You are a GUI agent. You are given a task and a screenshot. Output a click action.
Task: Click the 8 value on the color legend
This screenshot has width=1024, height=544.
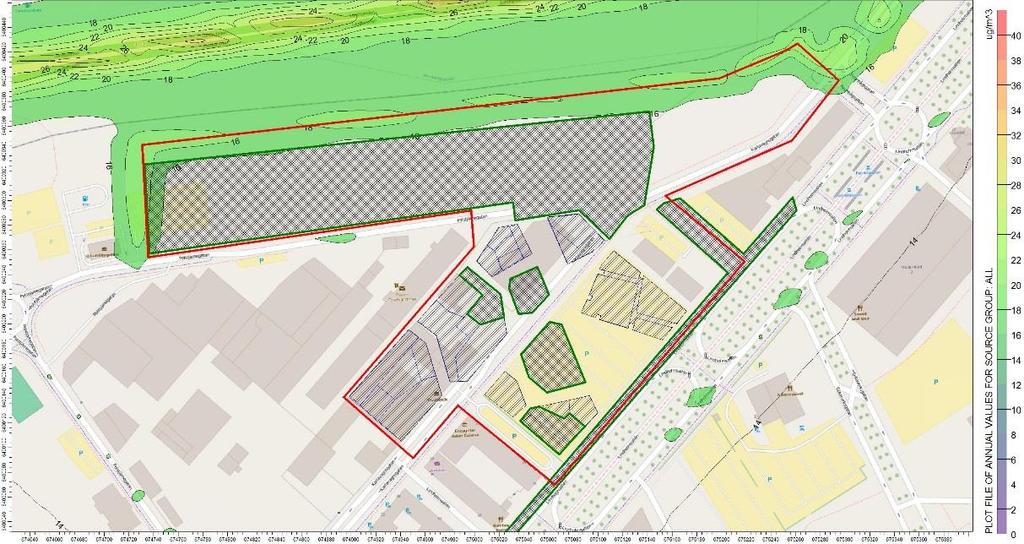[1014, 435]
